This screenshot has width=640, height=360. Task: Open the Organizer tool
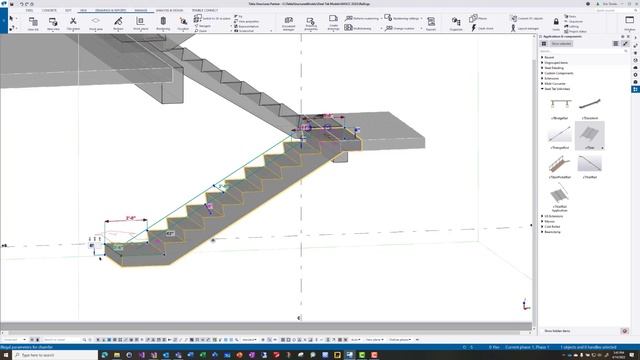[456, 24]
